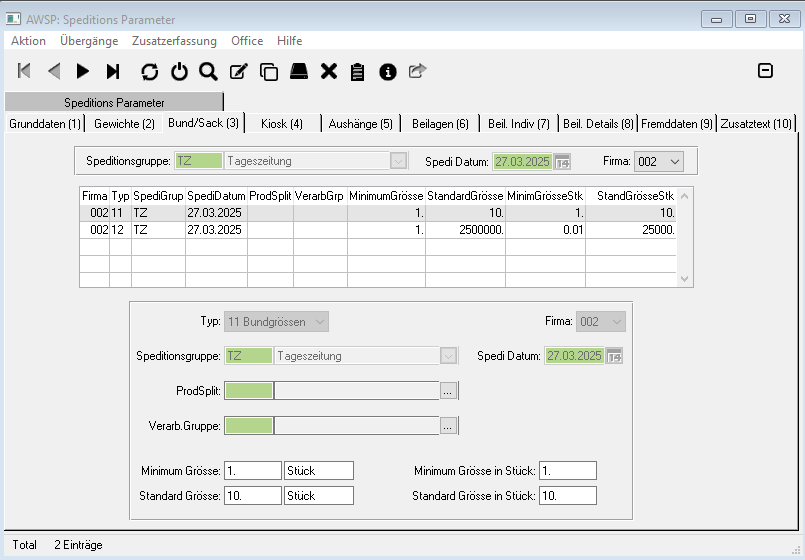Jump to the last record

point(113,71)
